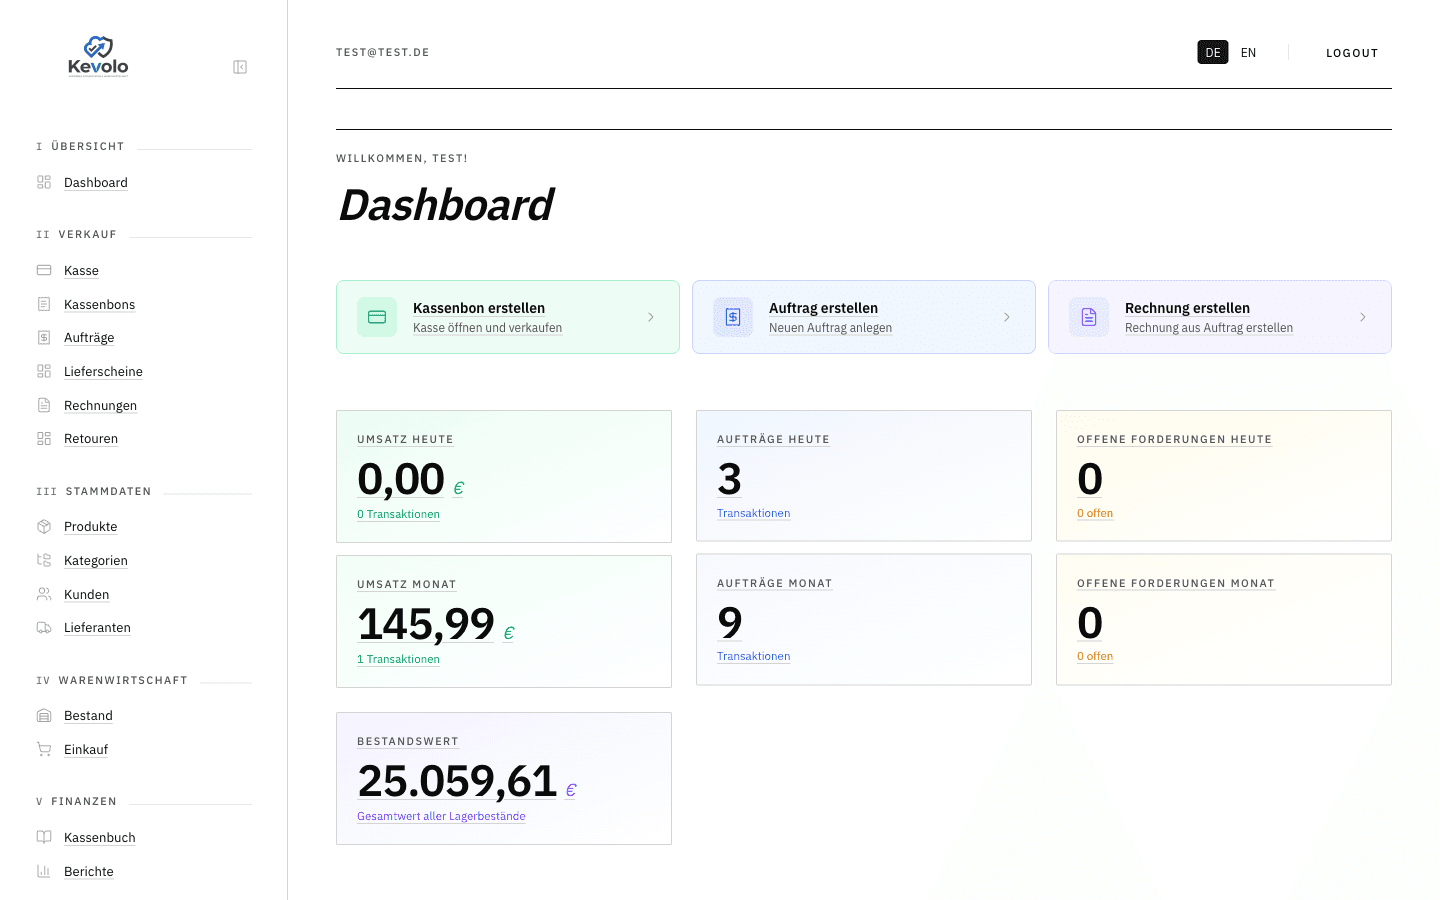Click the Bestand warehouse icon
The image size is (1440, 900).
click(x=44, y=715)
